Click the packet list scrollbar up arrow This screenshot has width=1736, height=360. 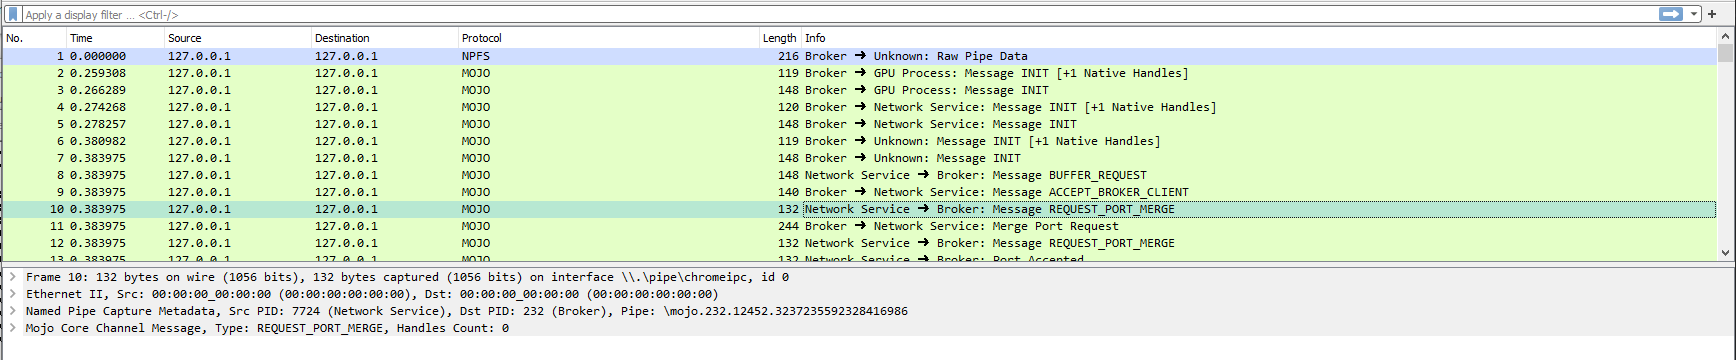tap(1725, 36)
